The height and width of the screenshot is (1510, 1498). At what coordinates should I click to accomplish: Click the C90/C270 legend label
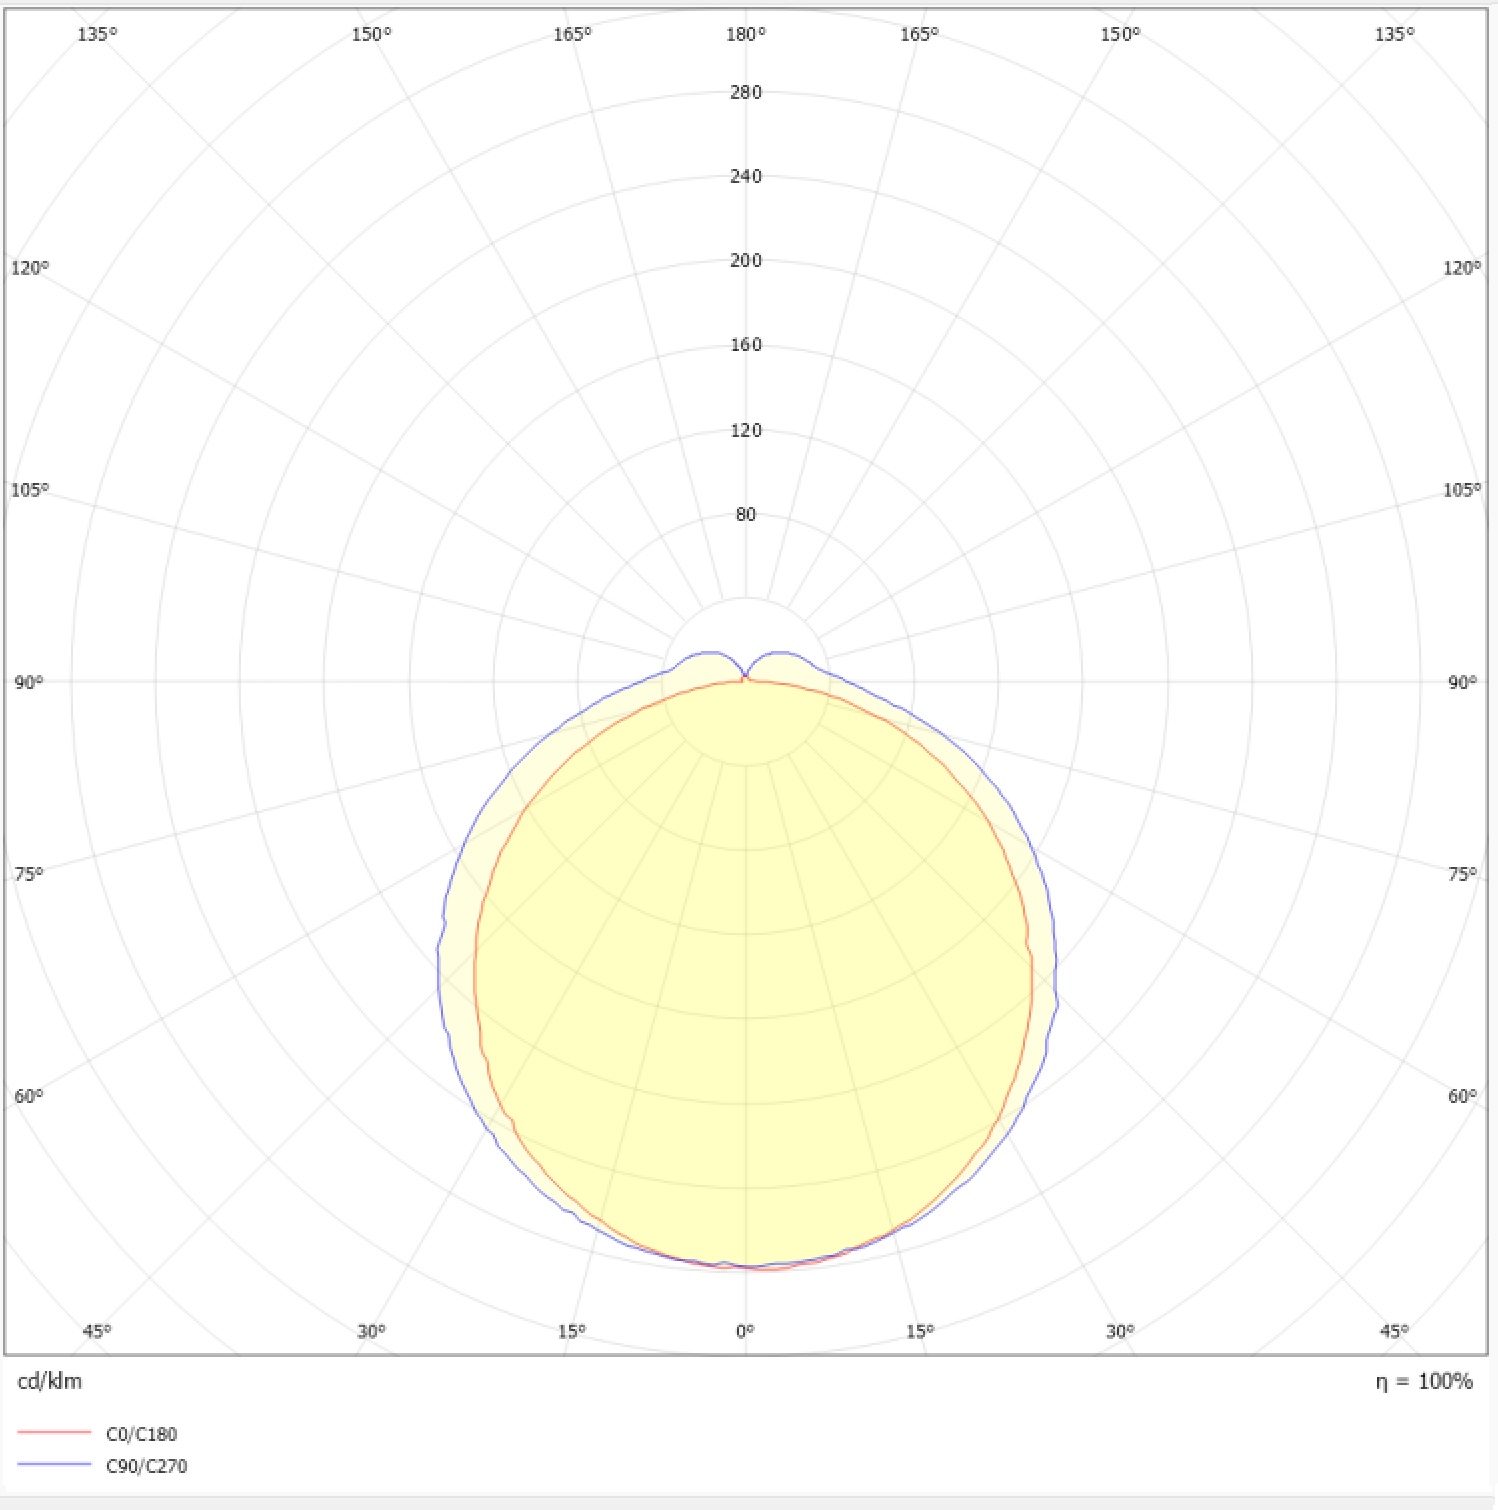[x=146, y=1466]
